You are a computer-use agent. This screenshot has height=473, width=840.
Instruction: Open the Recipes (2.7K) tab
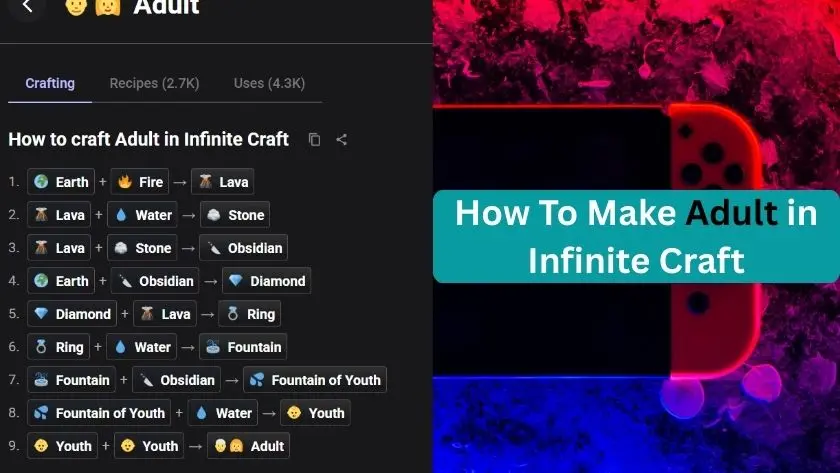click(154, 84)
